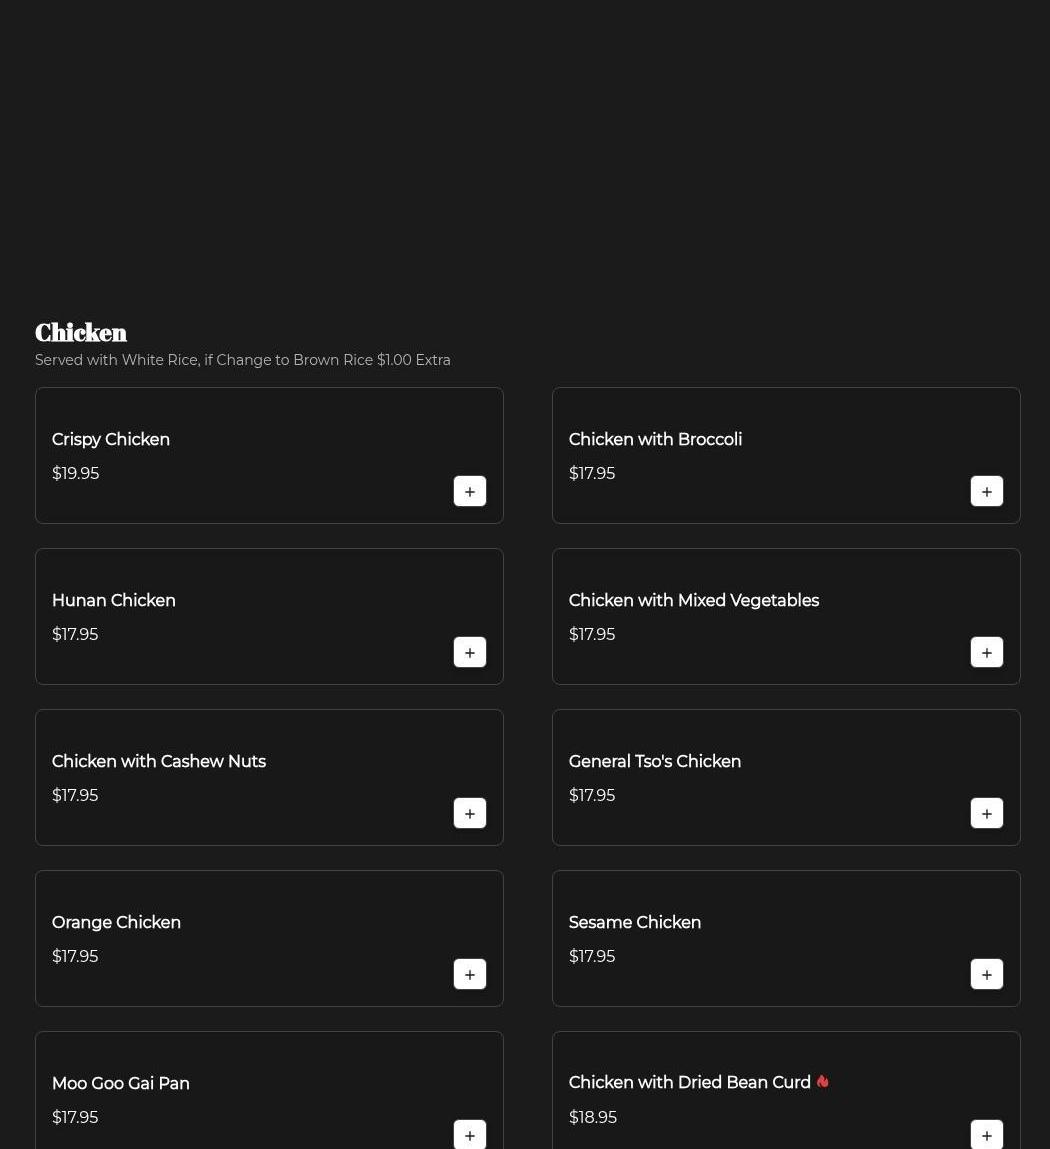The height and width of the screenshot is (1149, 1050).
Task: Open the Orange Chicken menu card
Action: (x=269, y=939)
